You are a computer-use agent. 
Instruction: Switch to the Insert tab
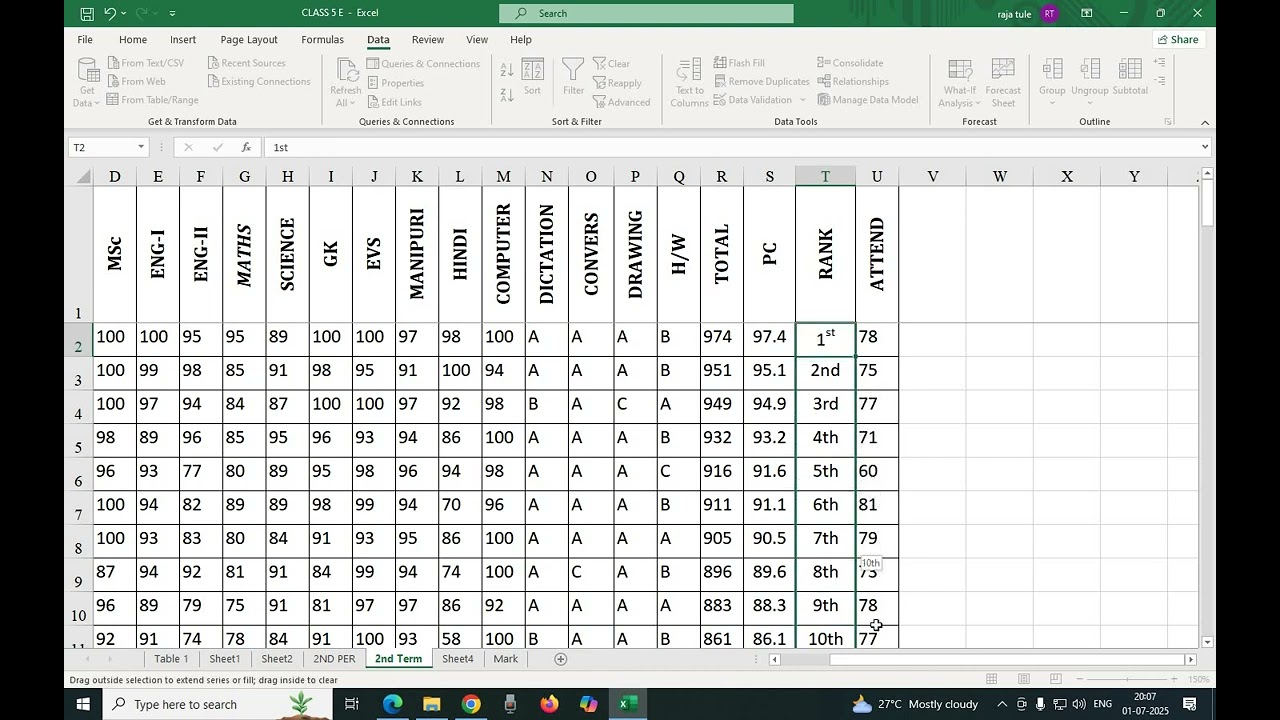pyautogui.click(x=183, y=39)
